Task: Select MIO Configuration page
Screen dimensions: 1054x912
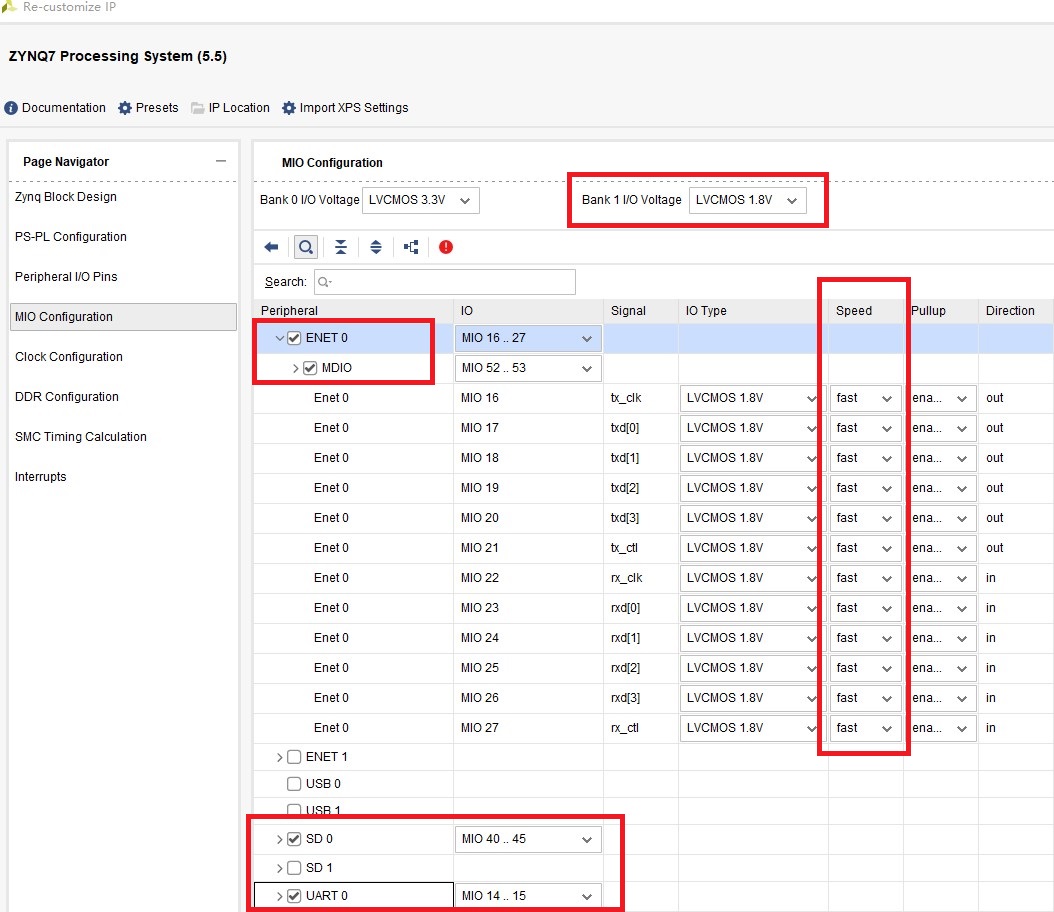Action: (124, 317)
